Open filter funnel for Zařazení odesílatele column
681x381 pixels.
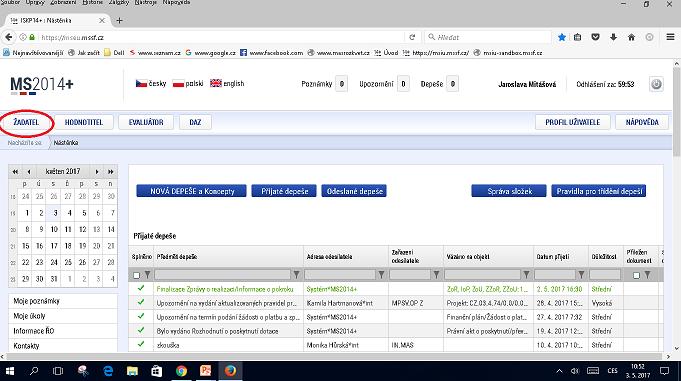coord(436,275)
